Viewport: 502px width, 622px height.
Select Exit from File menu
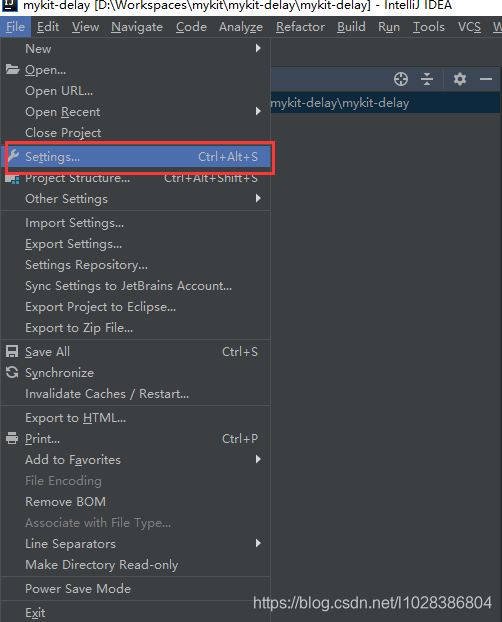pos(136,612)
